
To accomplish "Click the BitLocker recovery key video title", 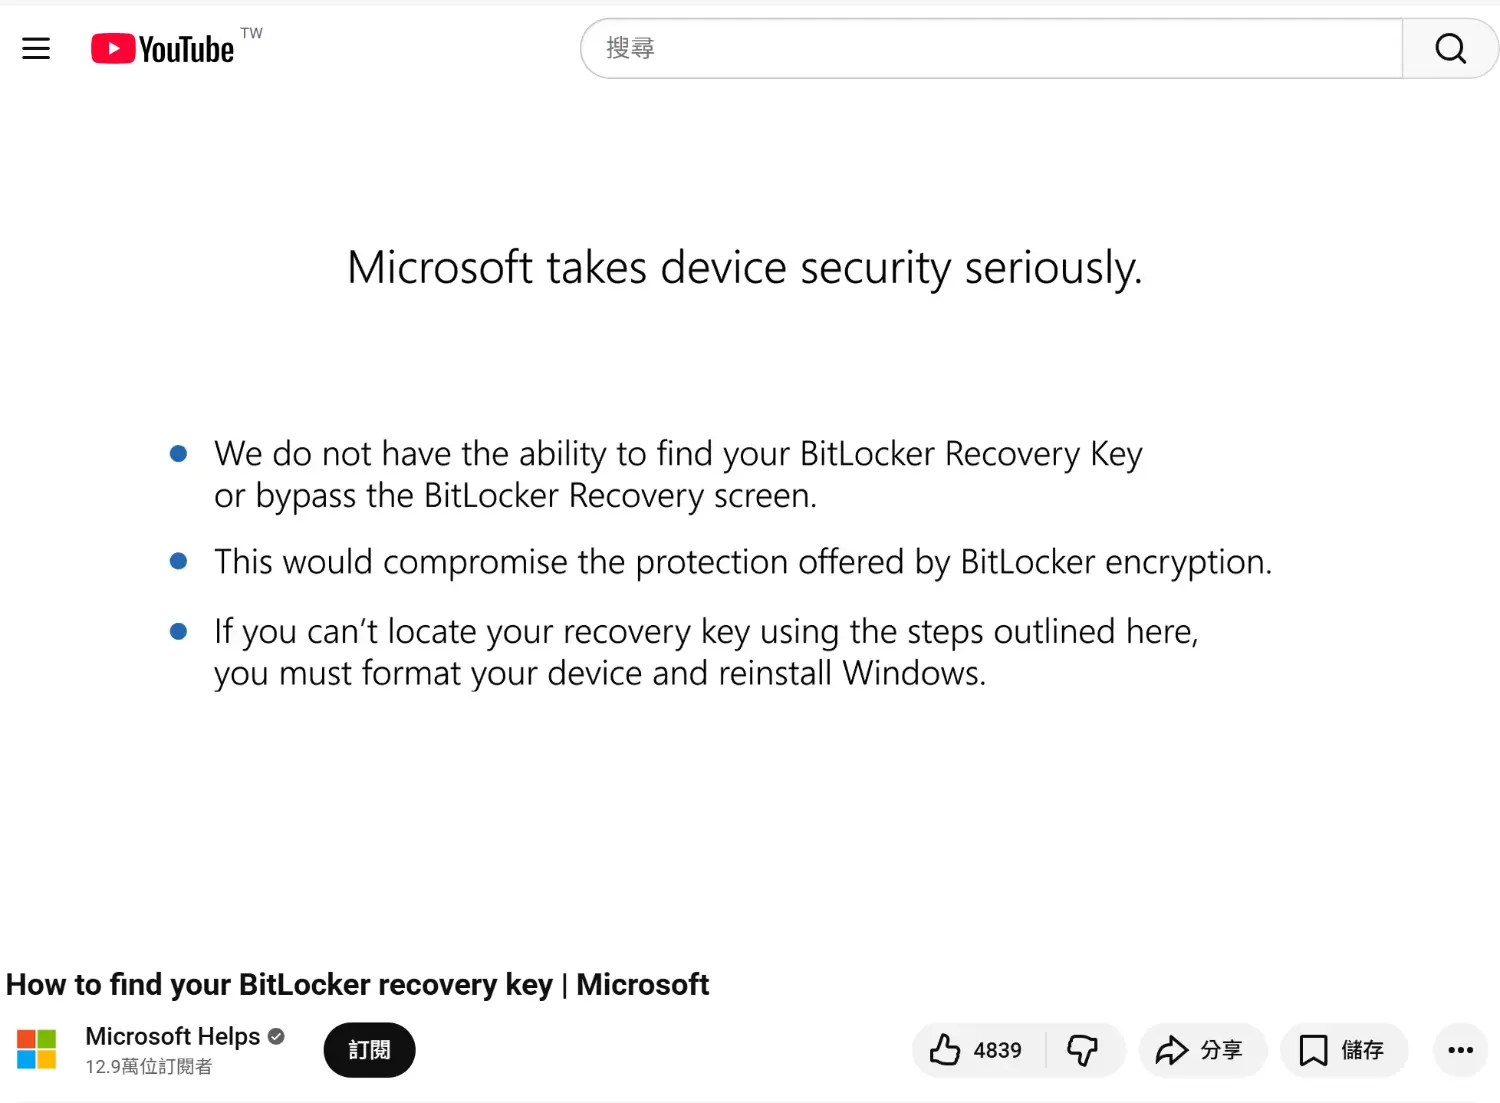I will pos(357,984).
